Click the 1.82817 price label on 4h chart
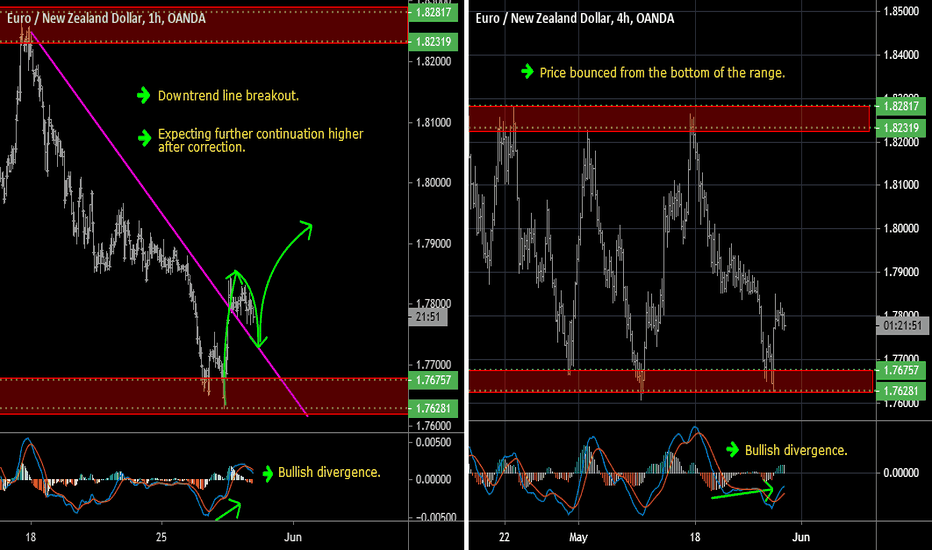 (901, 106)
